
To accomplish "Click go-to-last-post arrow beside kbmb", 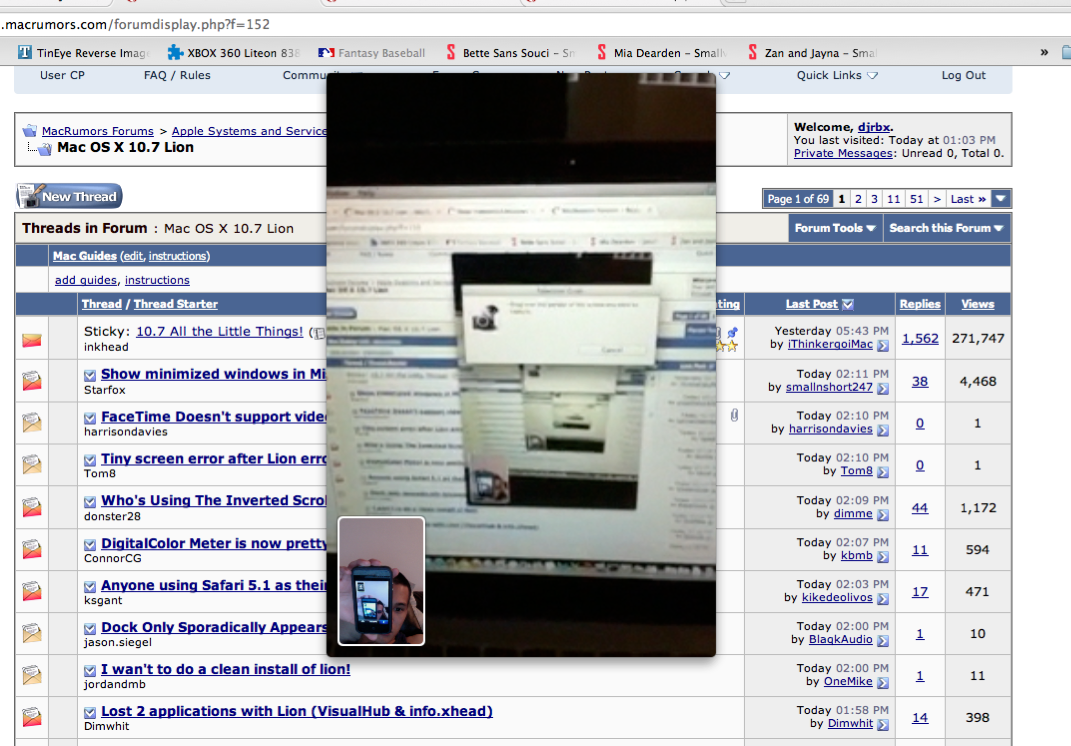I will pos(882,557).
